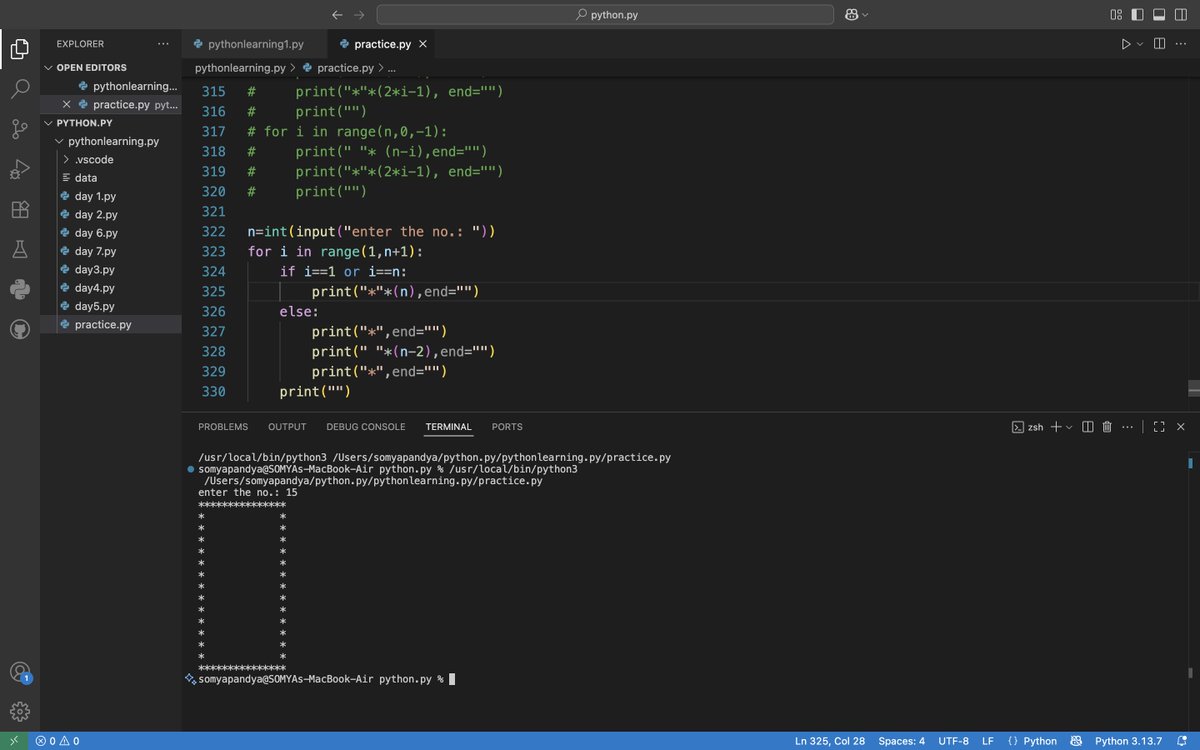Open the Accounts menu with notification badge
This screenshot has width=1200, height=750.
tap(20, 672)
